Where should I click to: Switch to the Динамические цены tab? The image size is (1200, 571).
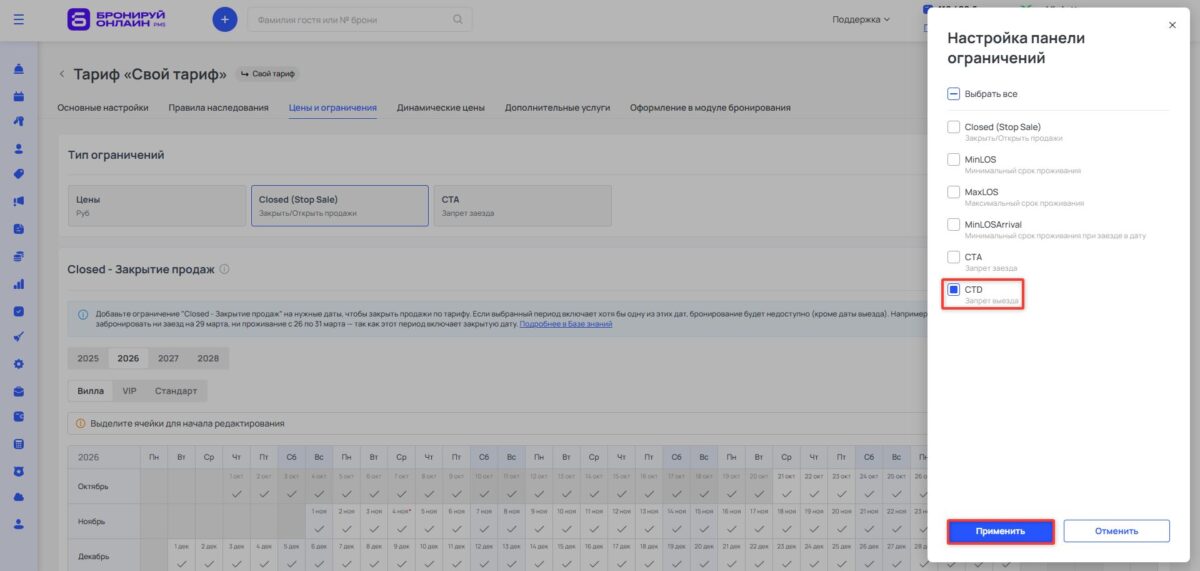click(441, 107)
